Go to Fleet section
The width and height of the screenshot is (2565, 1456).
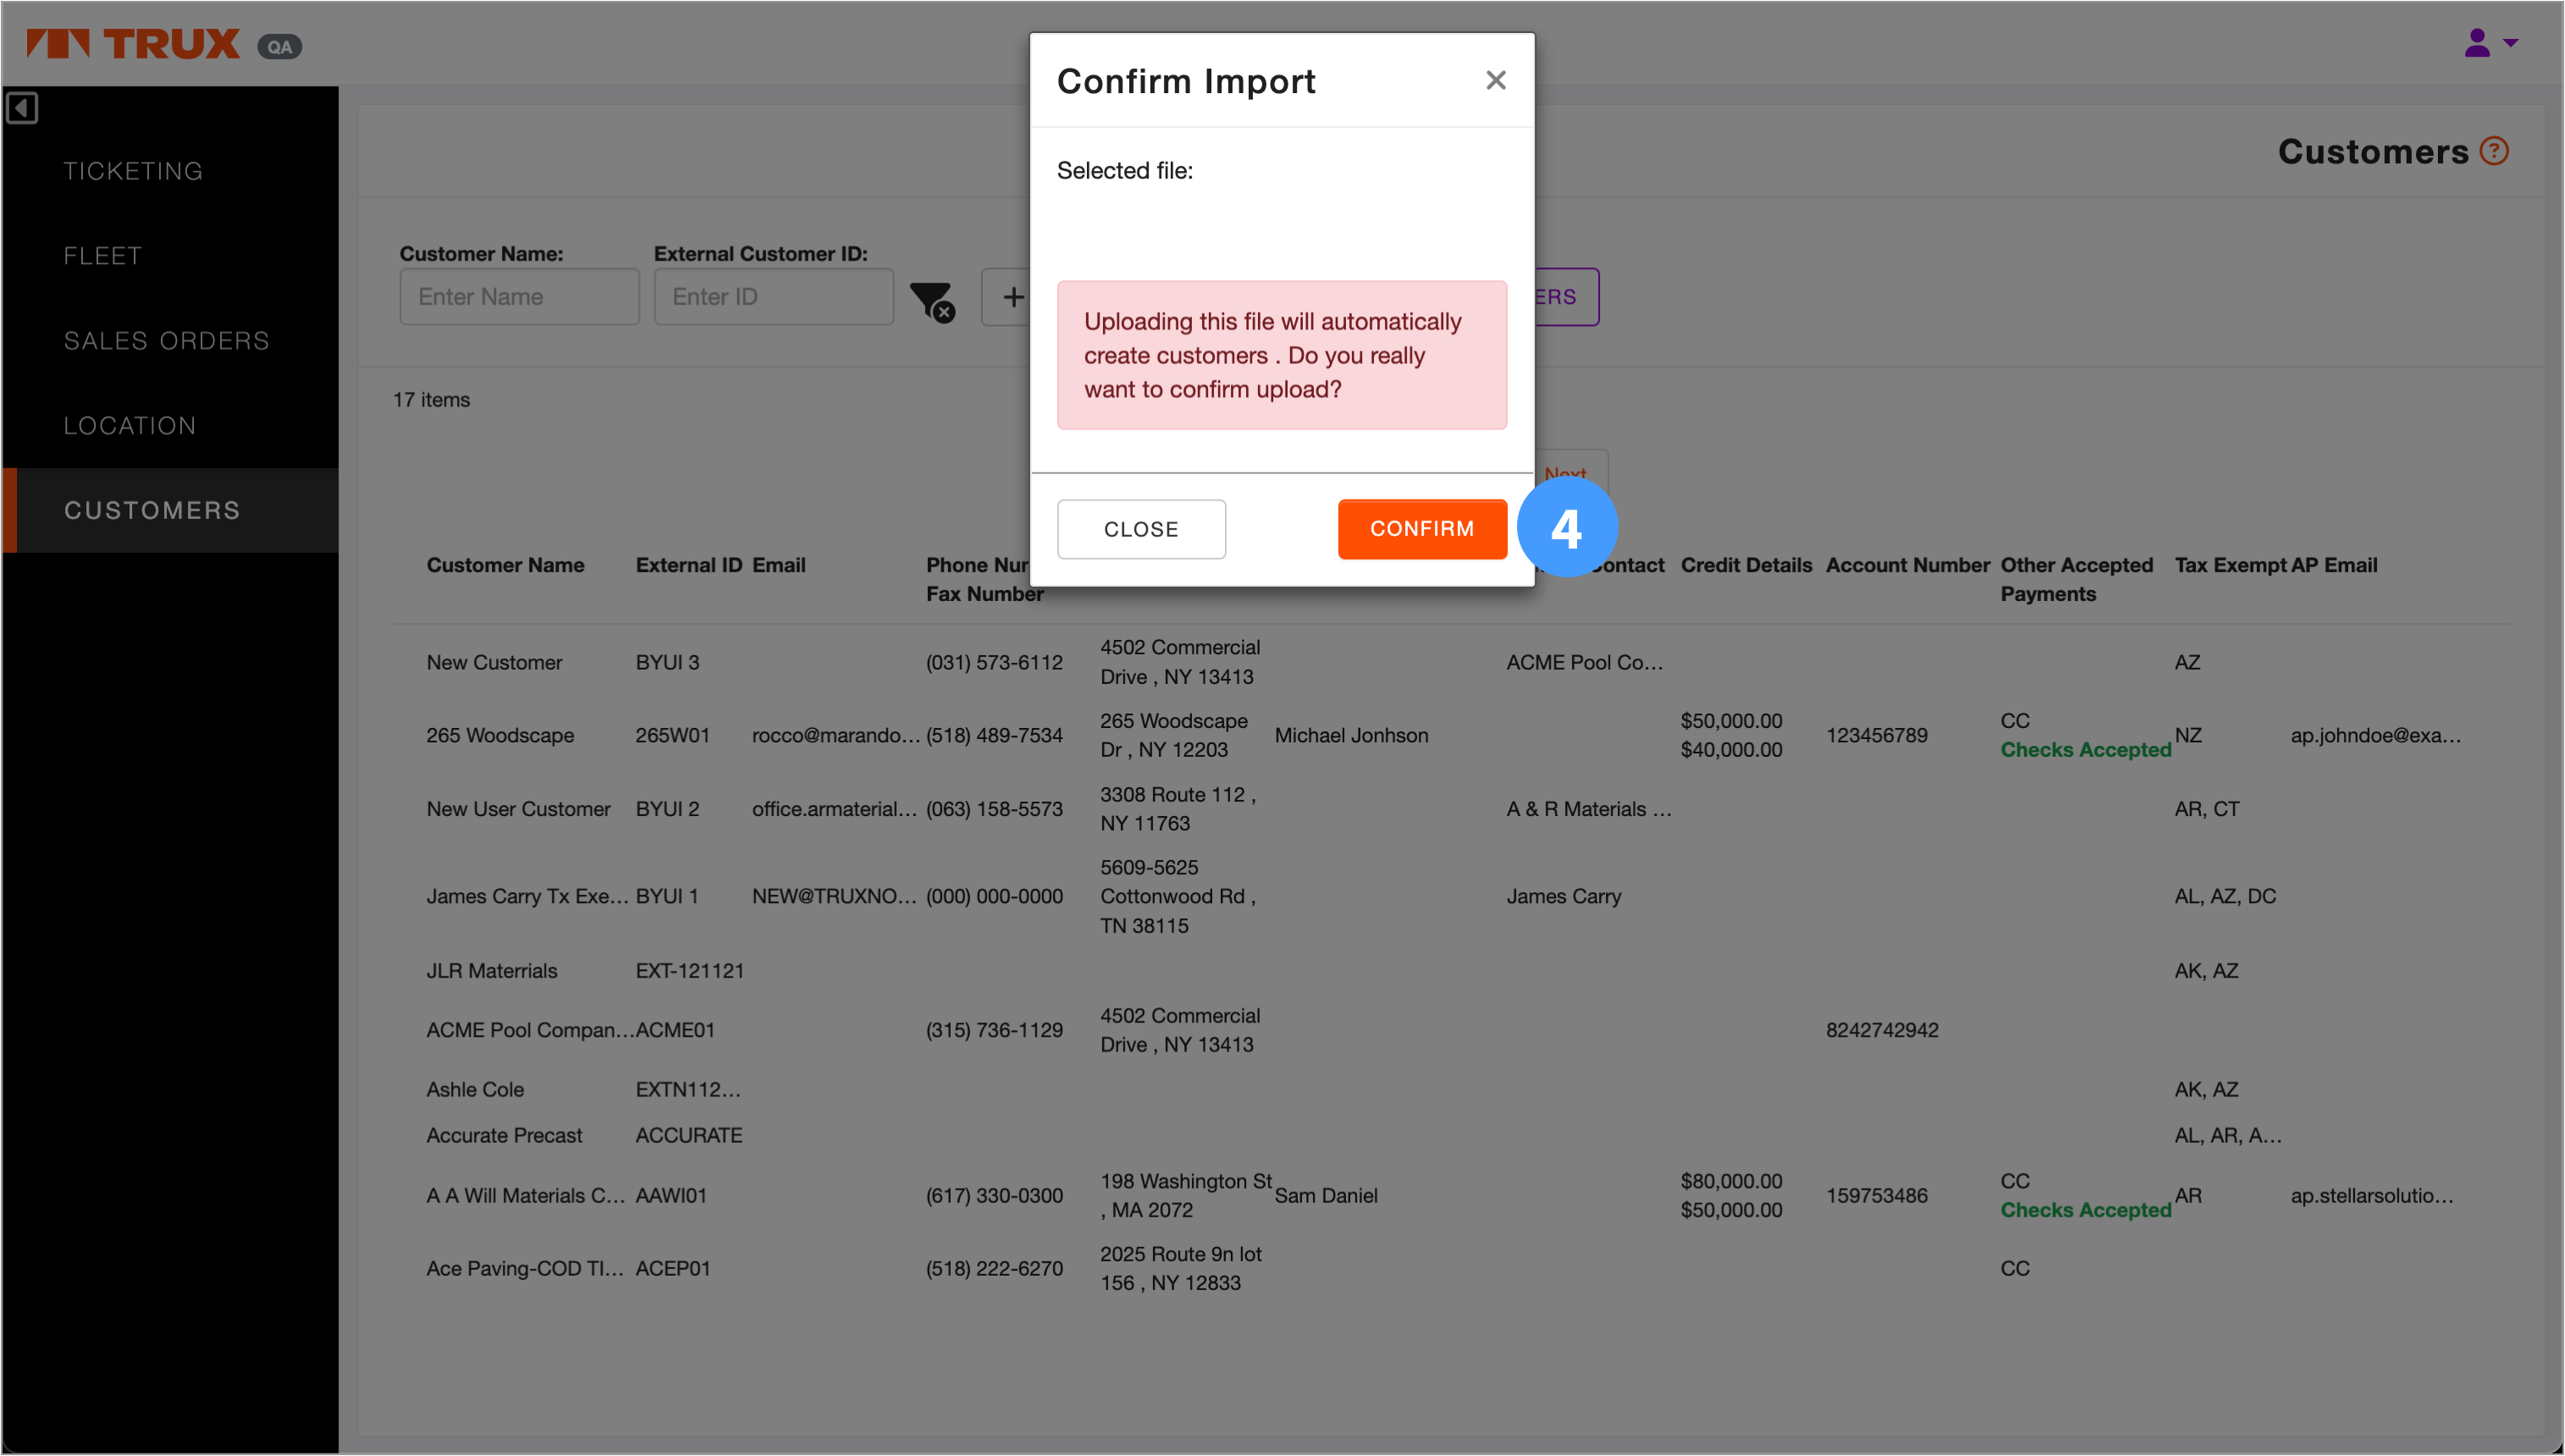click(102, 256)
